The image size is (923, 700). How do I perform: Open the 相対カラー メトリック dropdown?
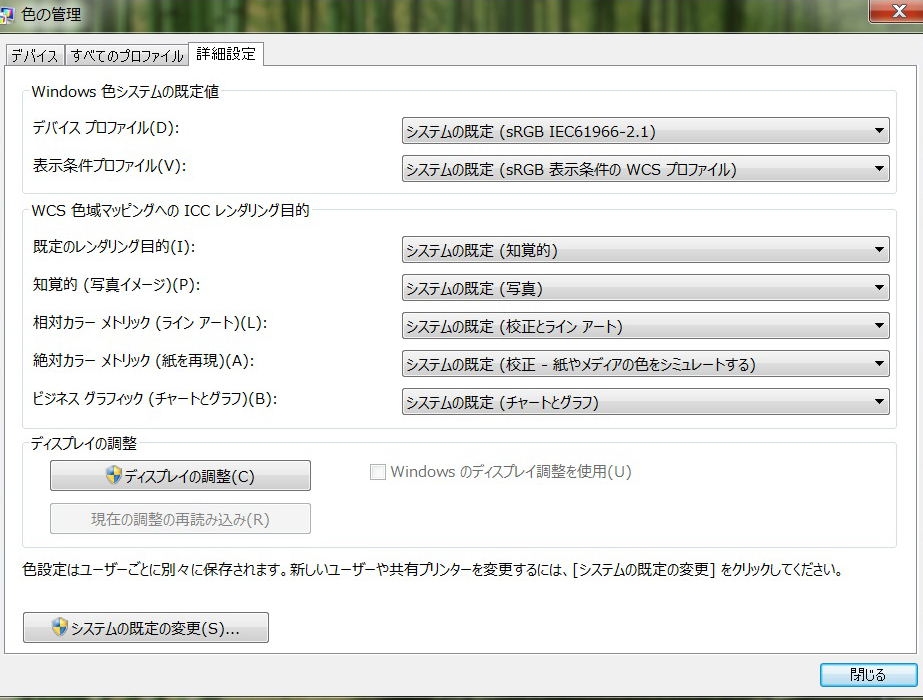pos(645,326)
